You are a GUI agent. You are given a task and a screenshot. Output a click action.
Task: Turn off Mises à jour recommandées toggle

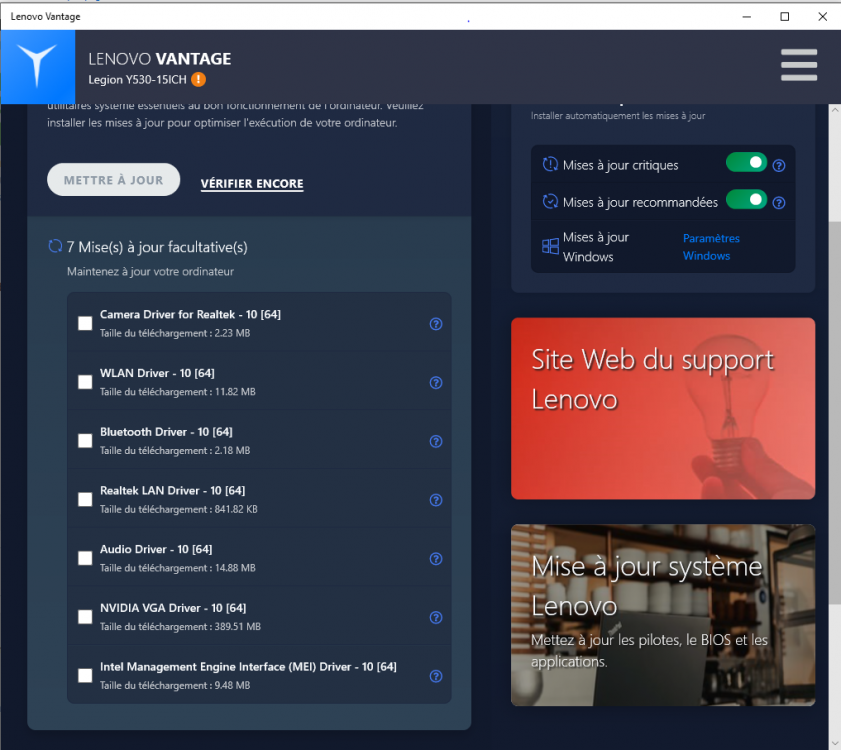pos(746,200)
